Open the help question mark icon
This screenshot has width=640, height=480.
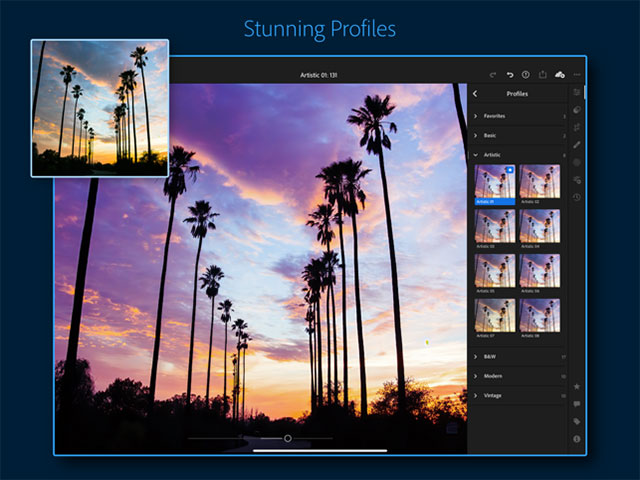click(526, 74)
